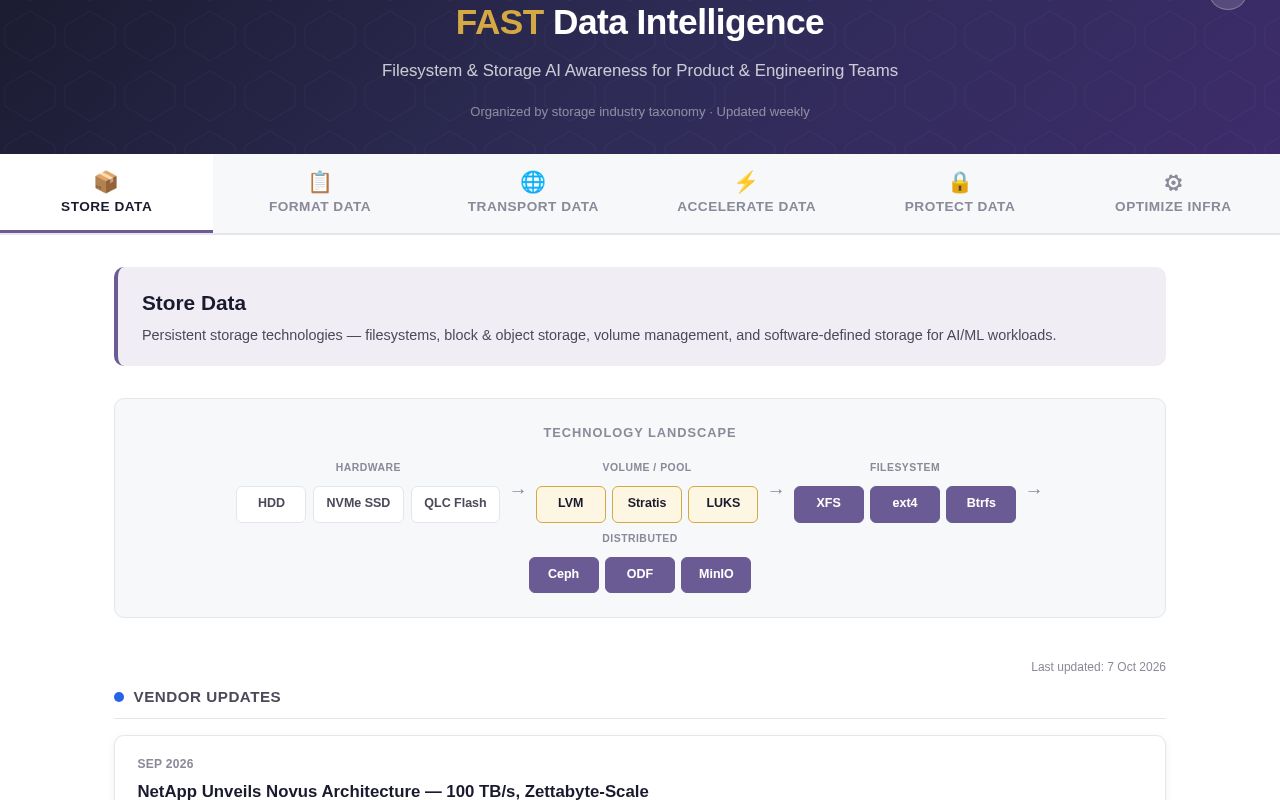Click the QLC Flash chip
This screenshot has height=800, width=1280.
coord(455,504)
